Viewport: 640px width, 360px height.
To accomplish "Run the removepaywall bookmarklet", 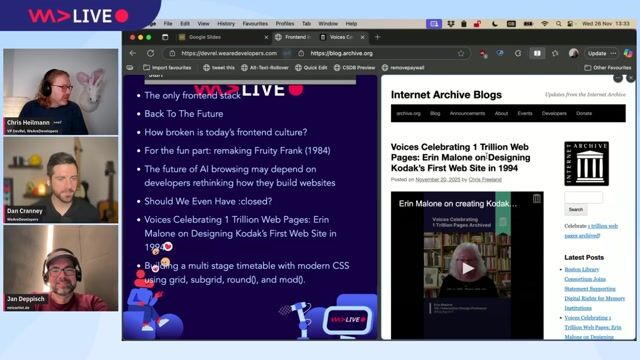I will (403, 68).
